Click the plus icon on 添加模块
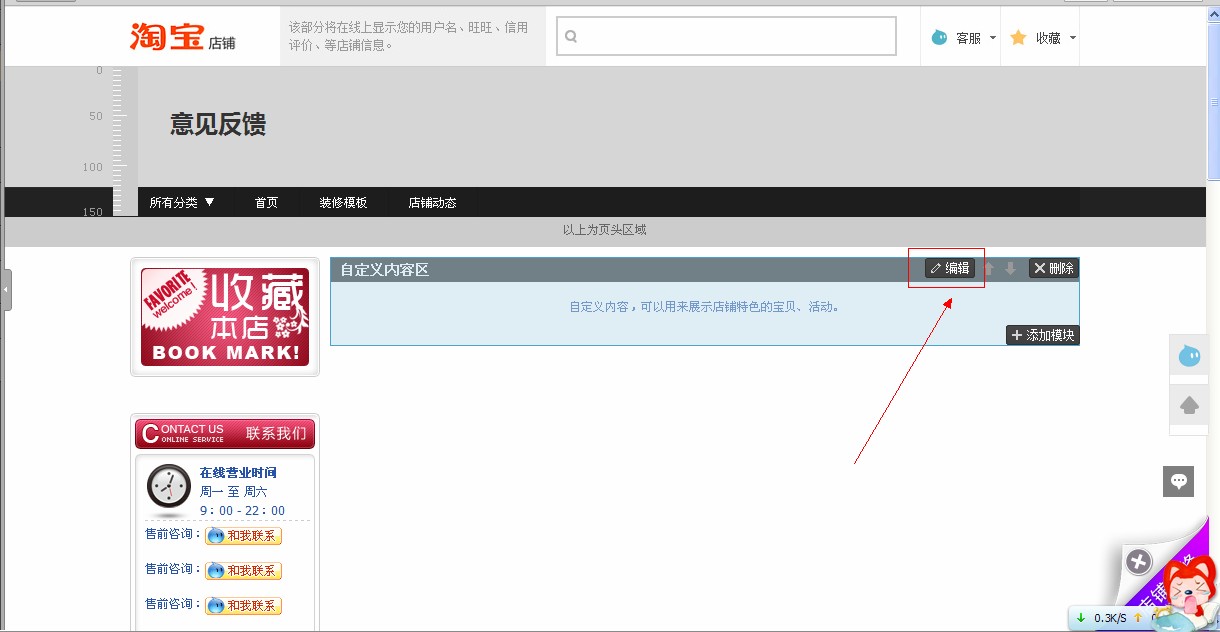The width and height of the screenshot is (1220, 632). pos(1018,335)
